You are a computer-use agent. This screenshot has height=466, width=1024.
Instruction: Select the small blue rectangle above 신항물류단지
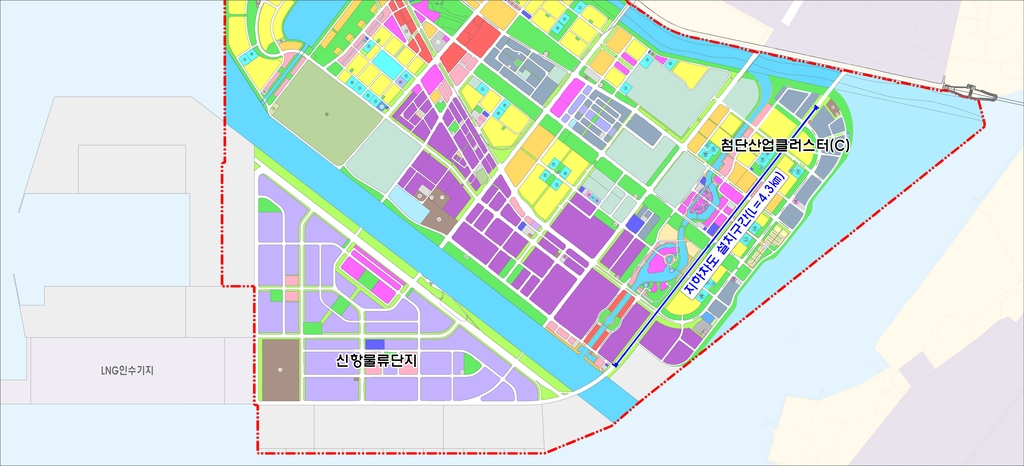tap(375, 344)
